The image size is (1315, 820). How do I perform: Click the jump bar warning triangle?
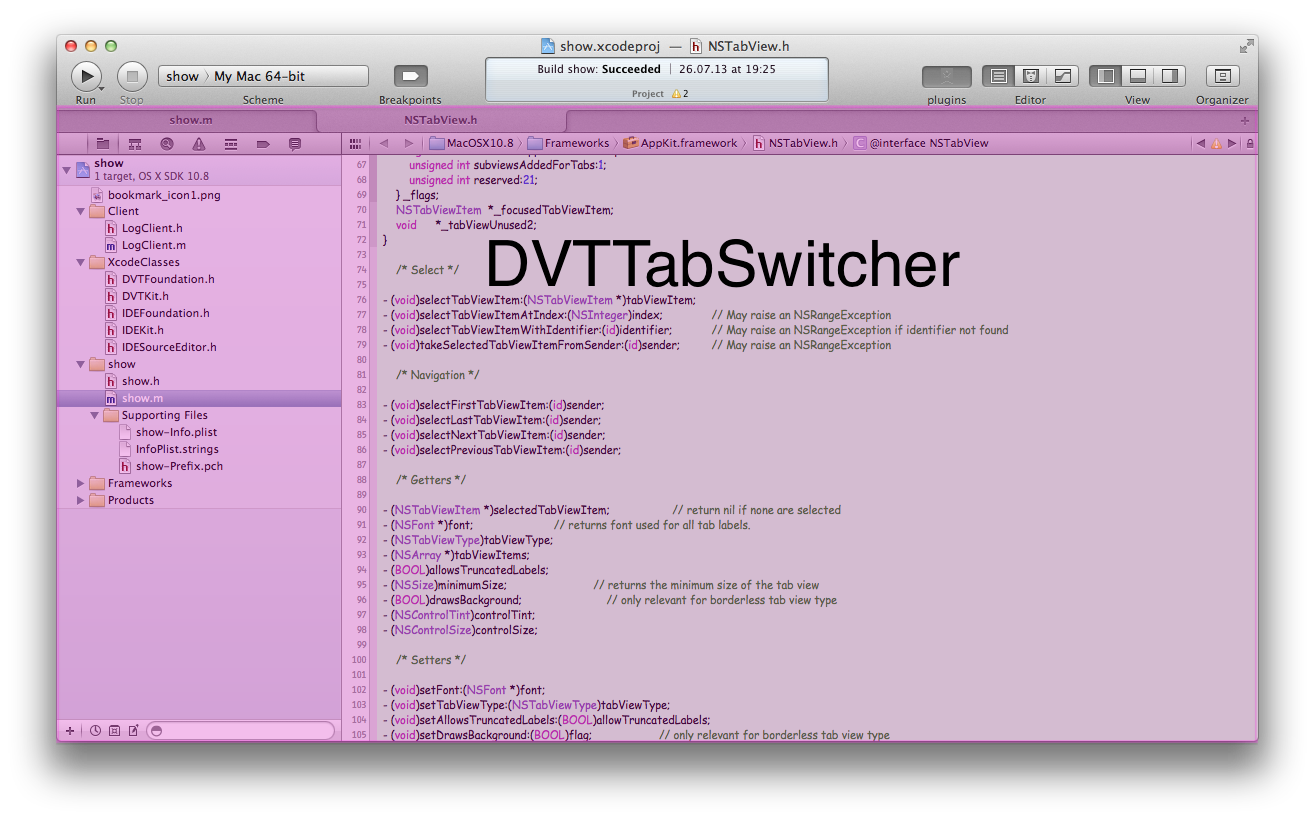coord(1217,143)
